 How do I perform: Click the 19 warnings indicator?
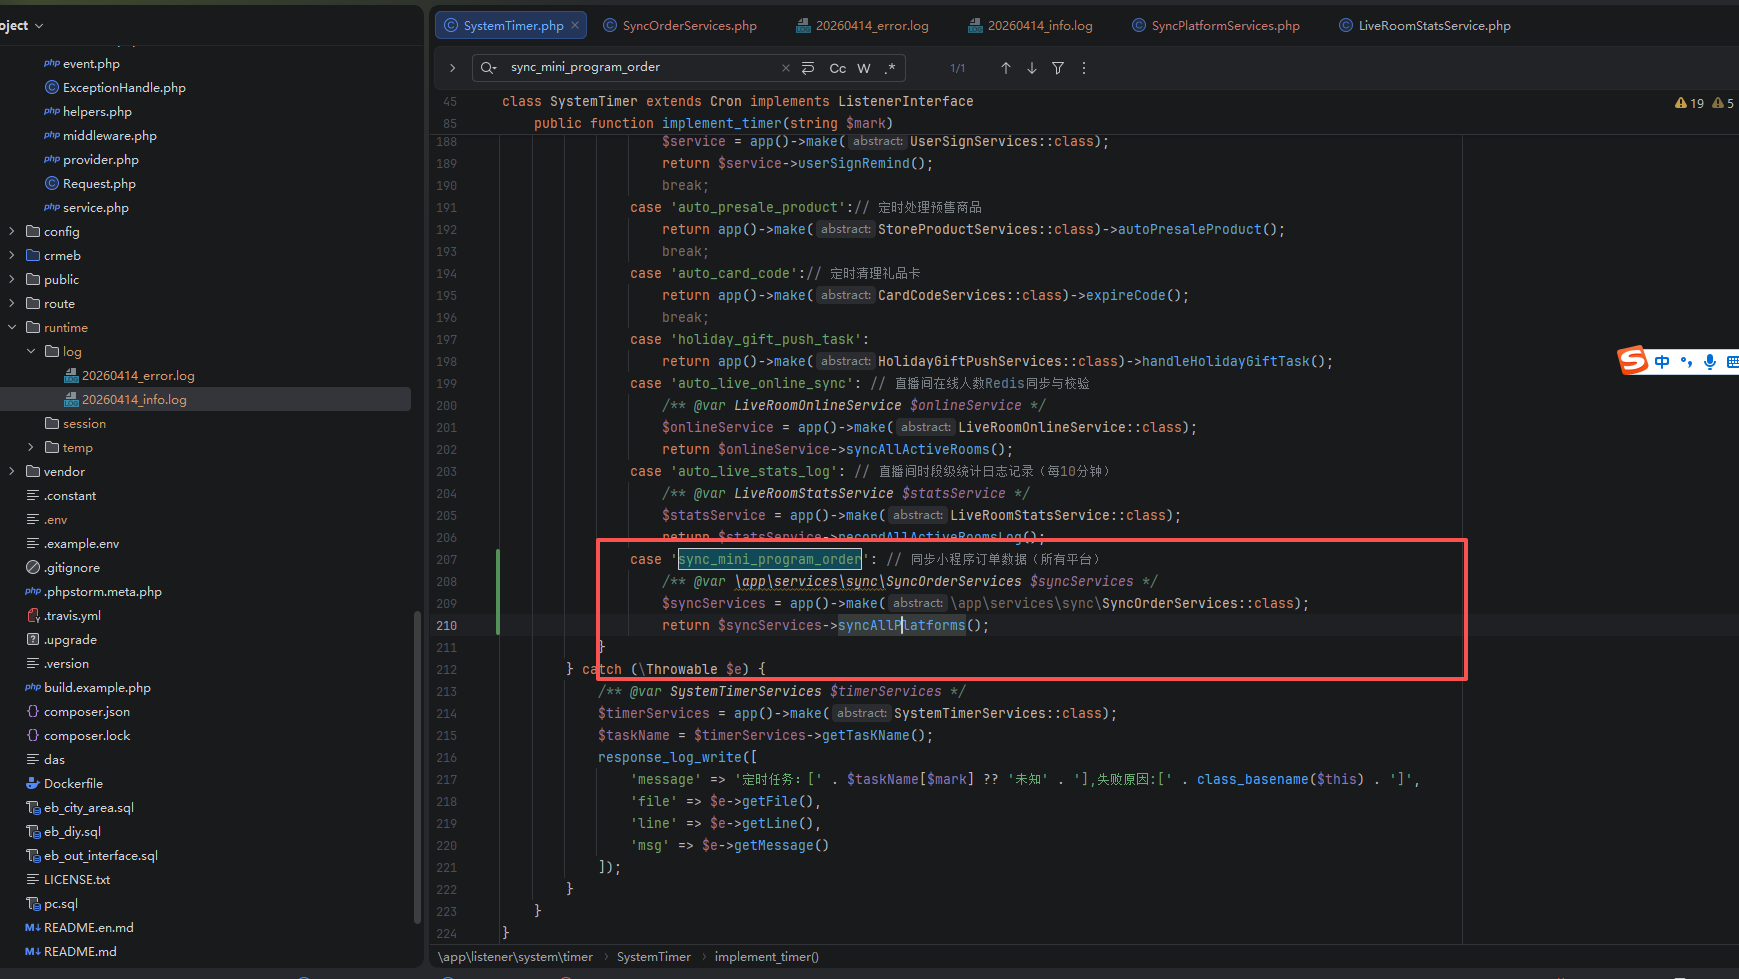pos(1689,103)
